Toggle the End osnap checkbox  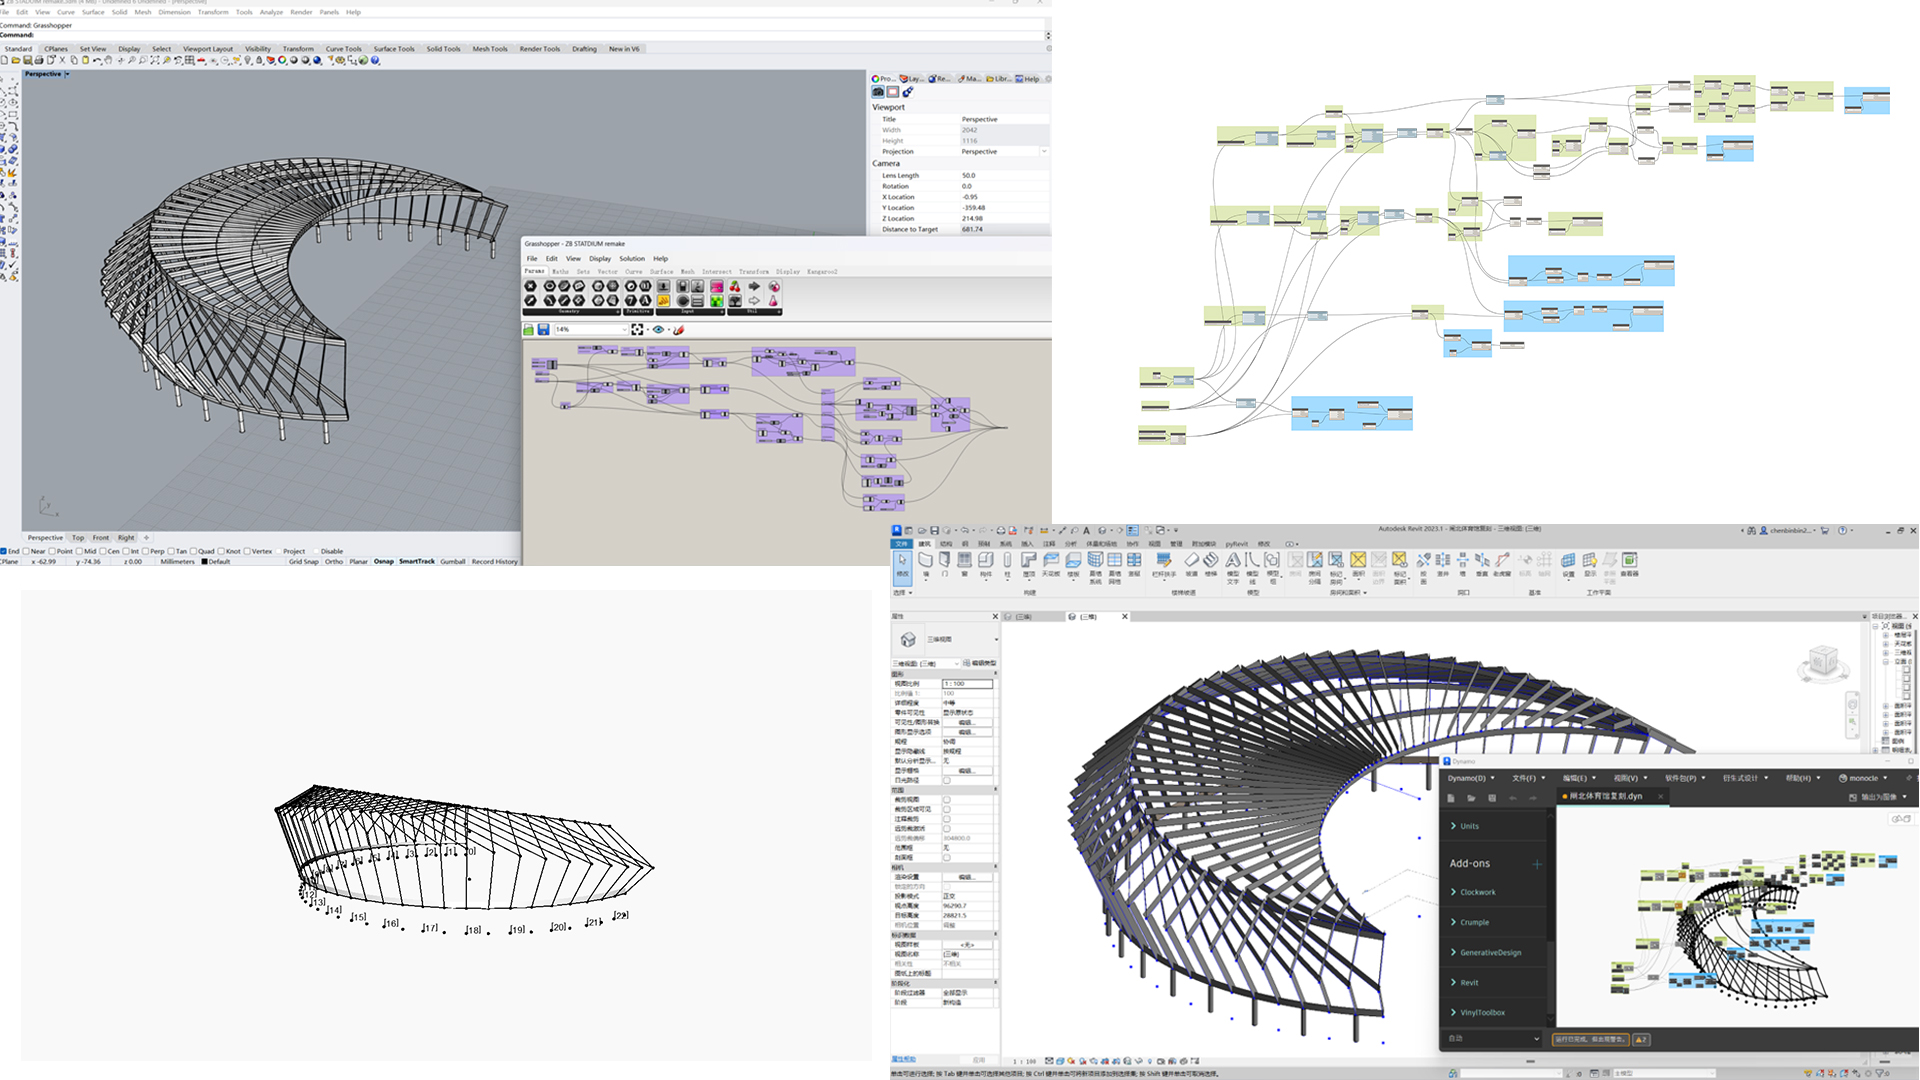click(4, 551)
